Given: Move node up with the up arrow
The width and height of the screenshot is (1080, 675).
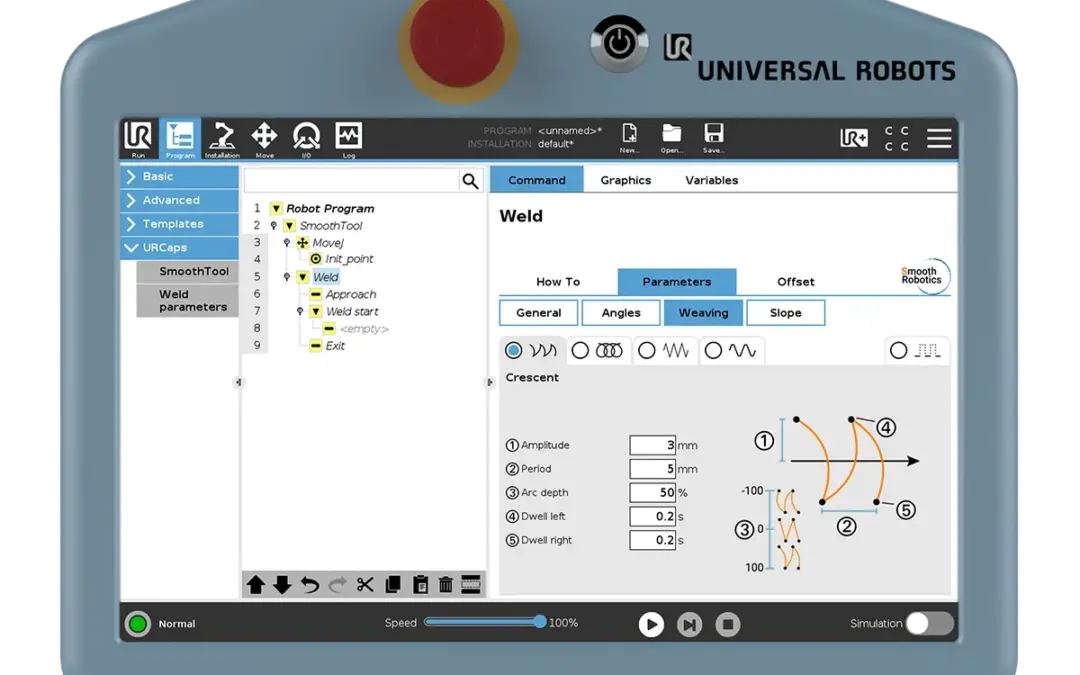Looking at the screenshot, I should [256, 585].
